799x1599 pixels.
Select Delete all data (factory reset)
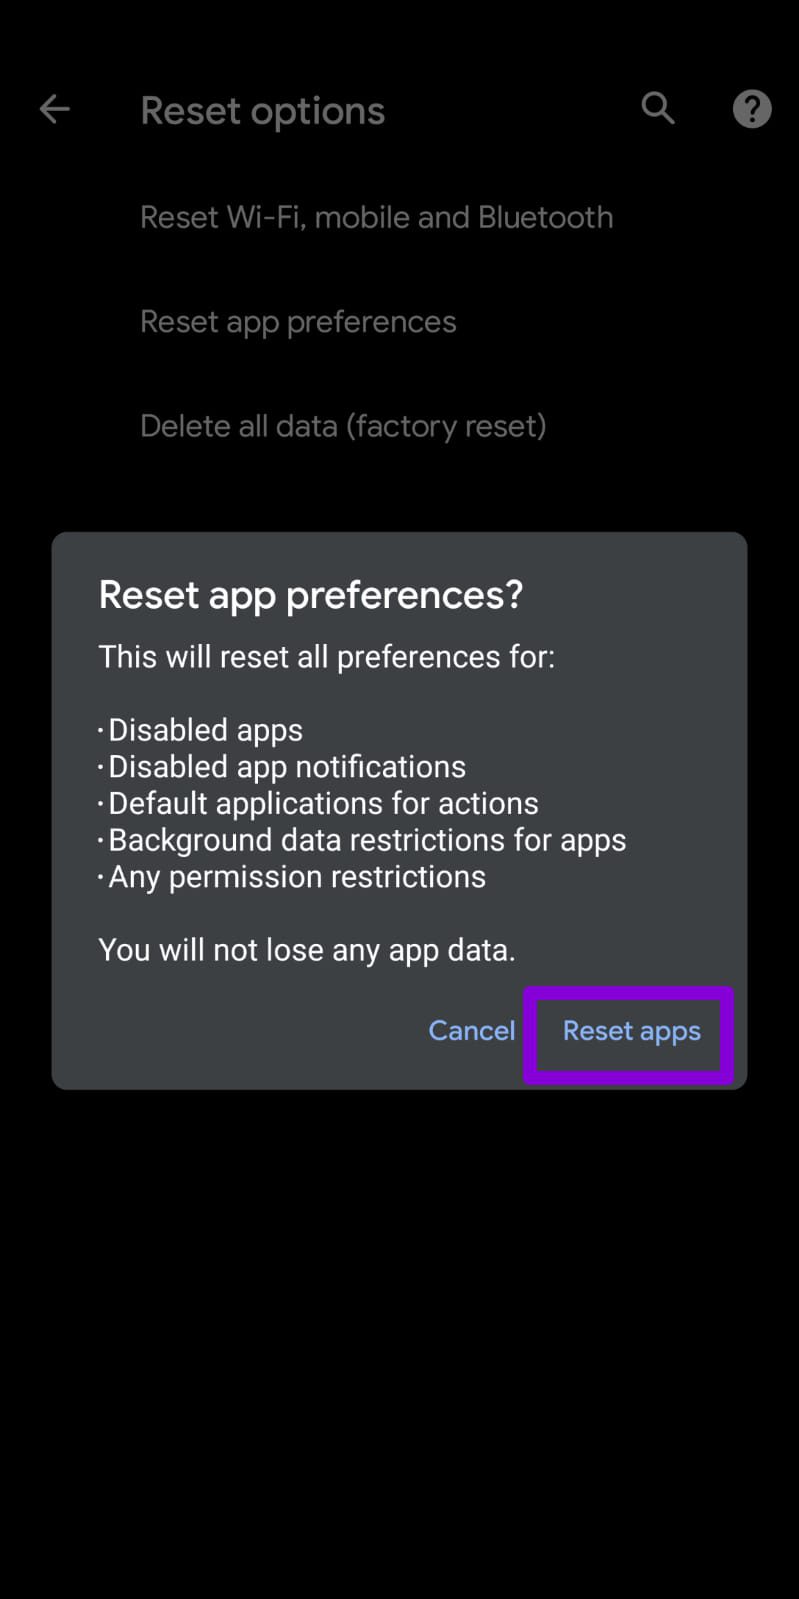click(x=343, y=426)
